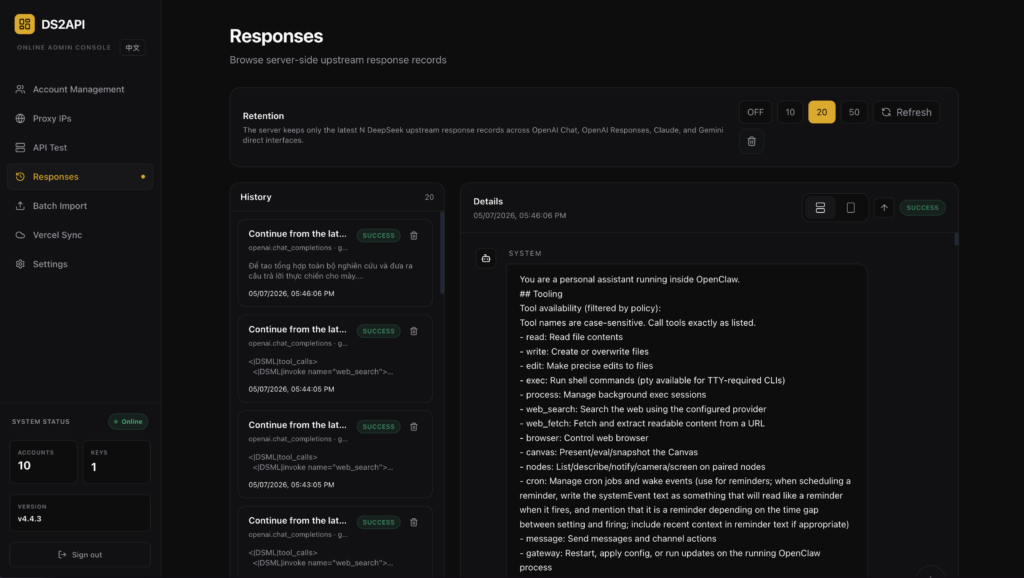The width and height of the screenshot is (1024, 578).
Task: Open the 05:43:05 PM history record
Action: point(335,455)
